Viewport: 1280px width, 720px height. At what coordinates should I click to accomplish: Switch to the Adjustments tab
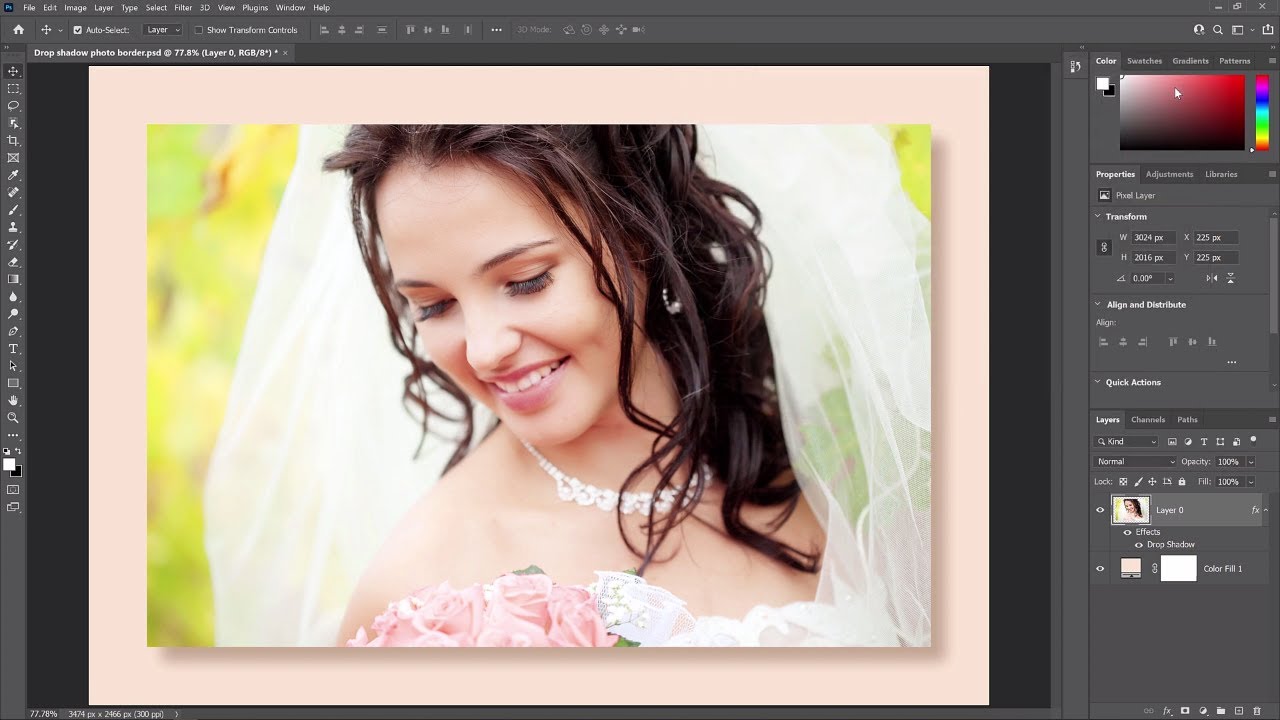1170,174
